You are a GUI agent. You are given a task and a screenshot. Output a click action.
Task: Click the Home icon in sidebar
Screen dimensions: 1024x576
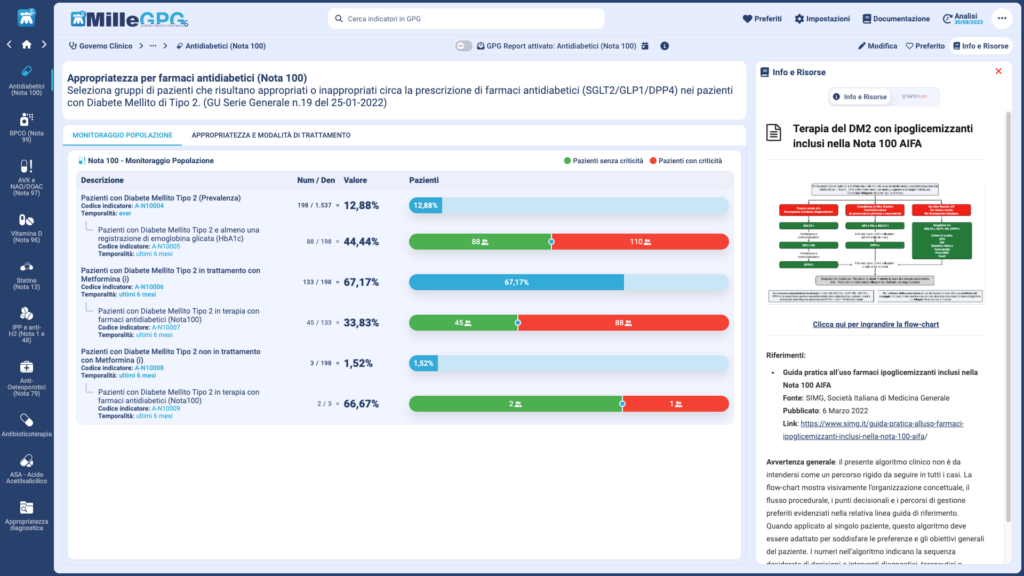26,44
